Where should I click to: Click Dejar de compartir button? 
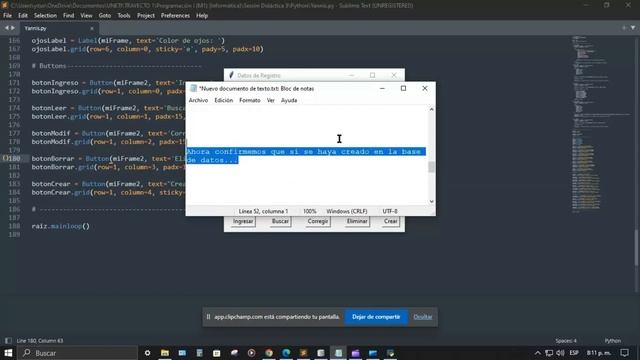click(x=376, y=317)
